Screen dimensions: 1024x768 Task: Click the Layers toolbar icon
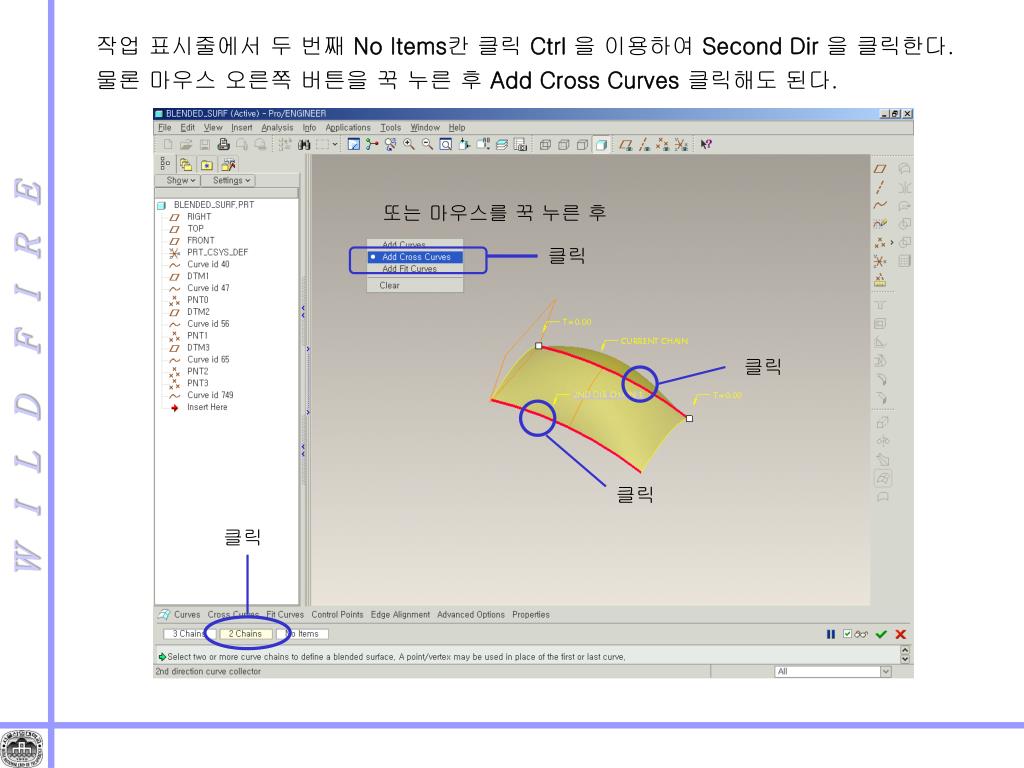502,144
